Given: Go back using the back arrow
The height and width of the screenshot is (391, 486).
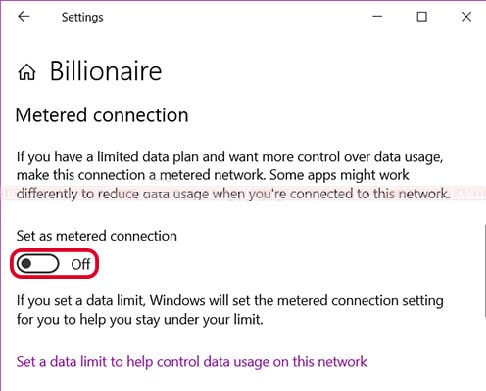Looking at the screenshot, I should point(24,16).
